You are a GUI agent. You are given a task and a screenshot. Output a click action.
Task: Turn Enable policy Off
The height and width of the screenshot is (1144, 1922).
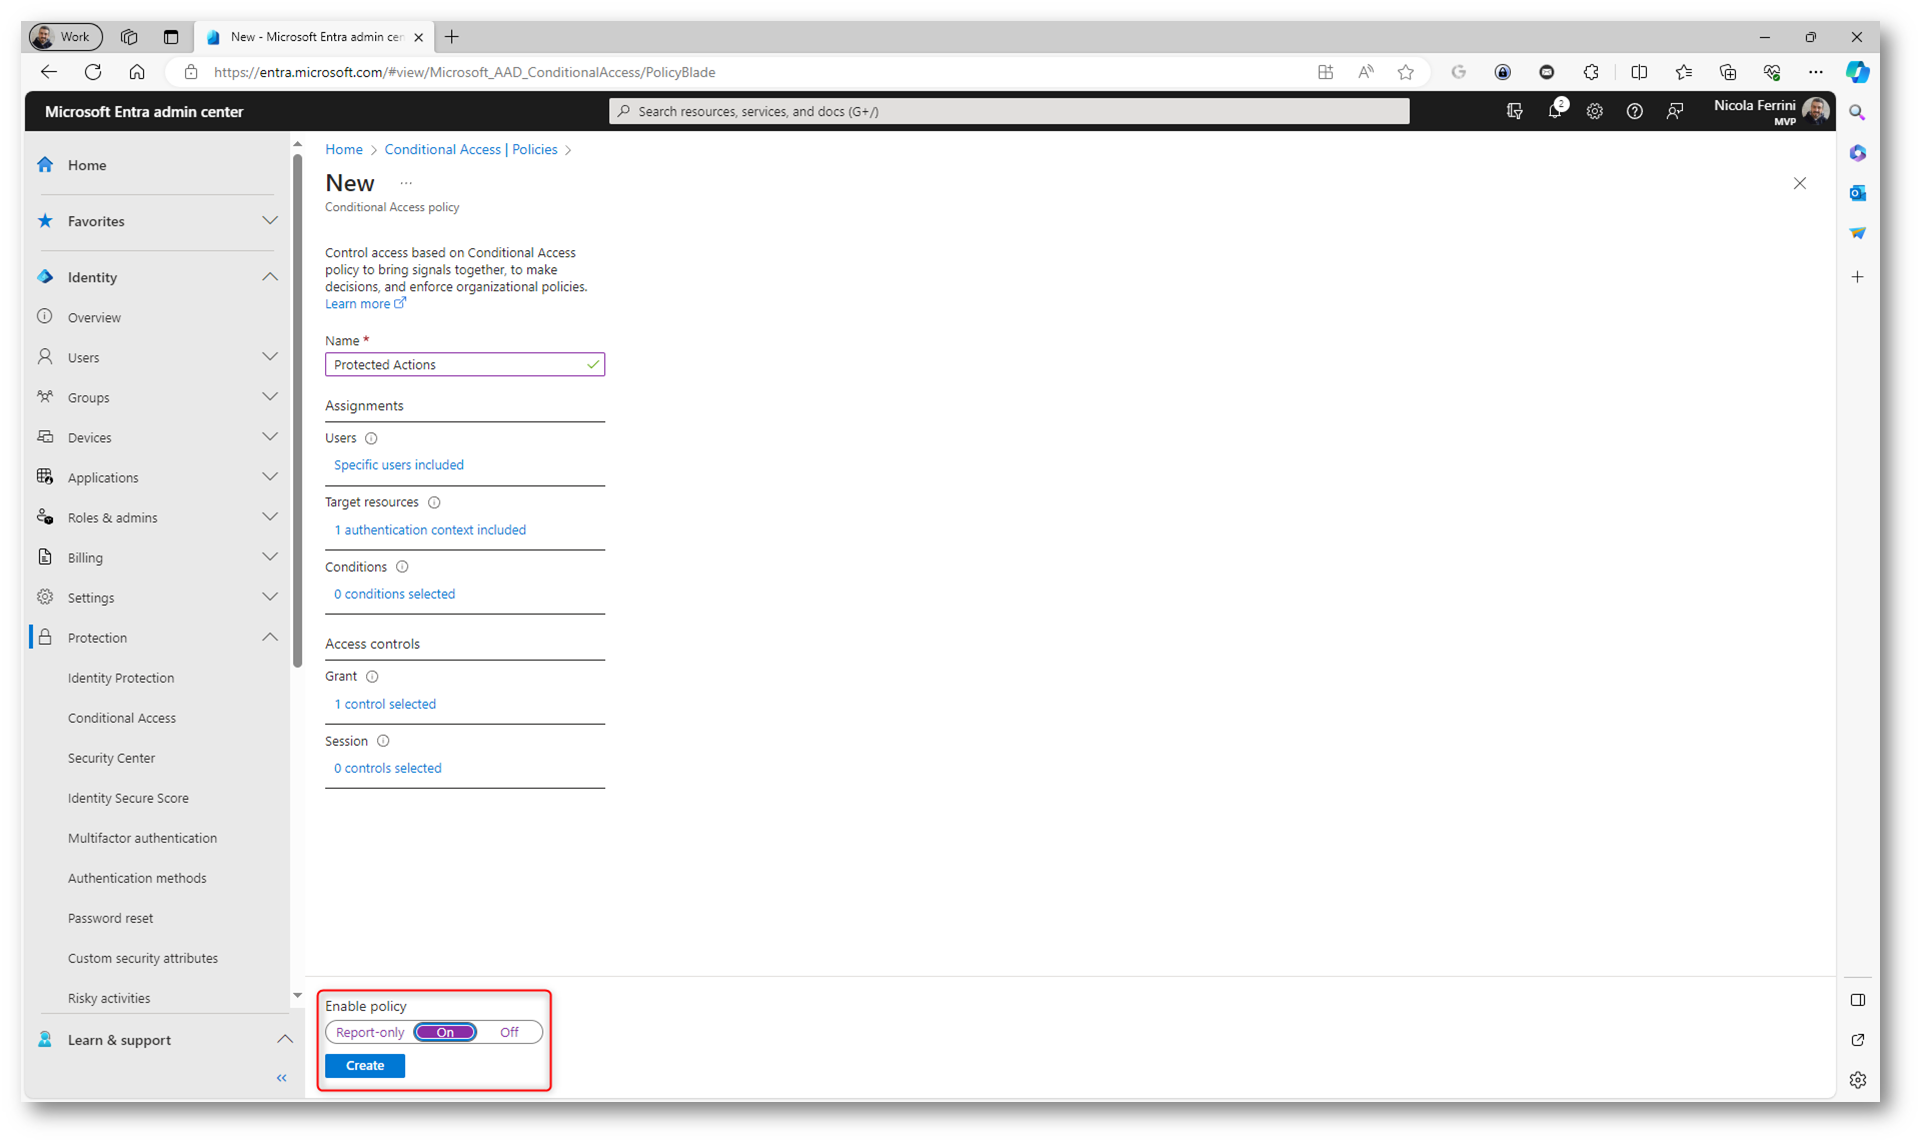tap(509, 1032)
